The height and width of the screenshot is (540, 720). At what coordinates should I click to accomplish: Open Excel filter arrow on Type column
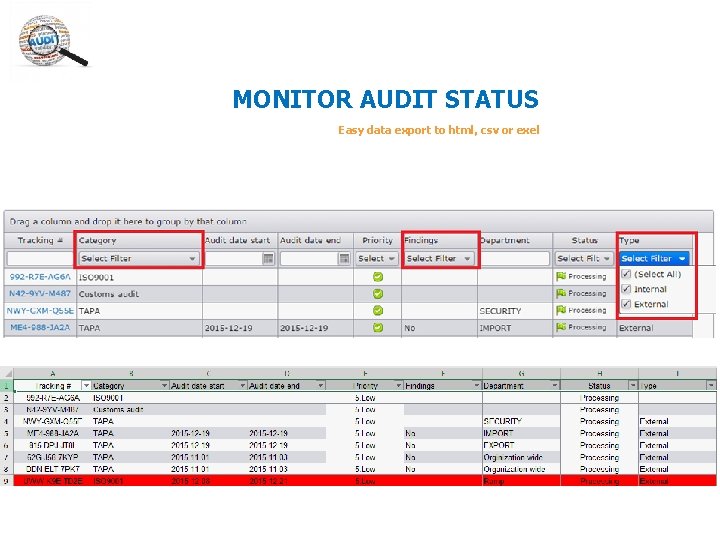pyautogui.click(x=711, y=386)
